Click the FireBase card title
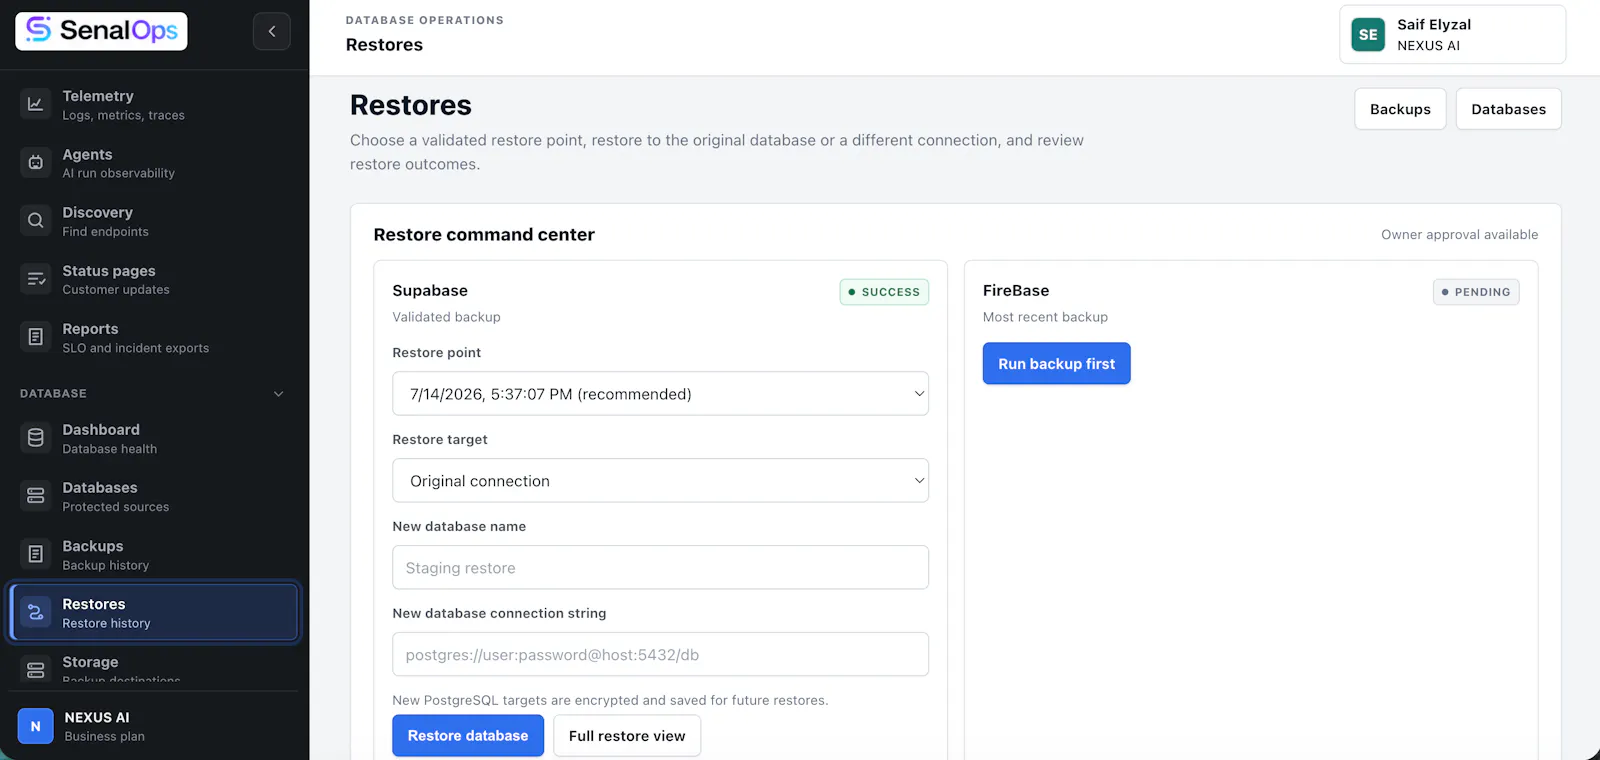 tap(1016, 291)
